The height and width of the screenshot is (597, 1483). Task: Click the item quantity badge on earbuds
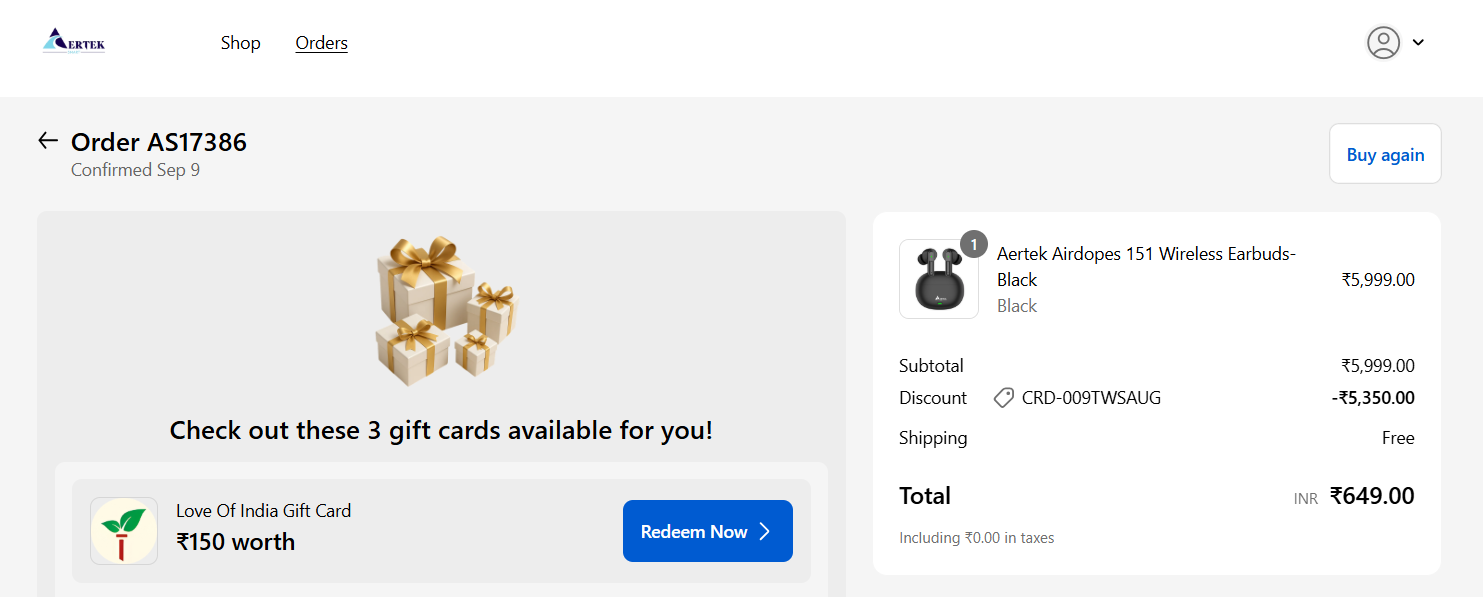973,245
